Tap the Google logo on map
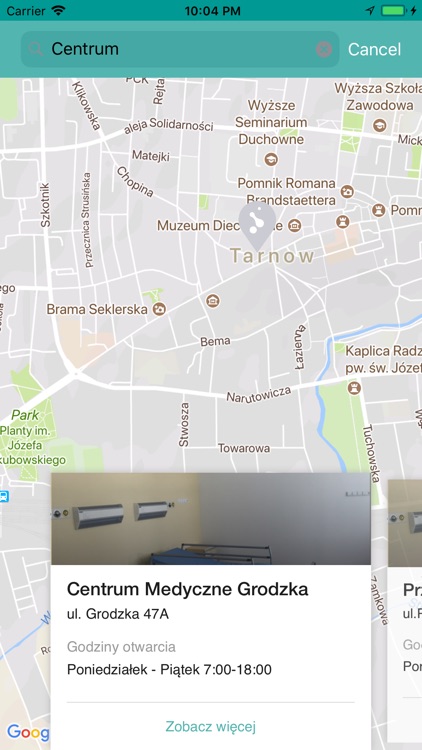Viewport: 422px width, 750px height. click(x=28, y=732)
